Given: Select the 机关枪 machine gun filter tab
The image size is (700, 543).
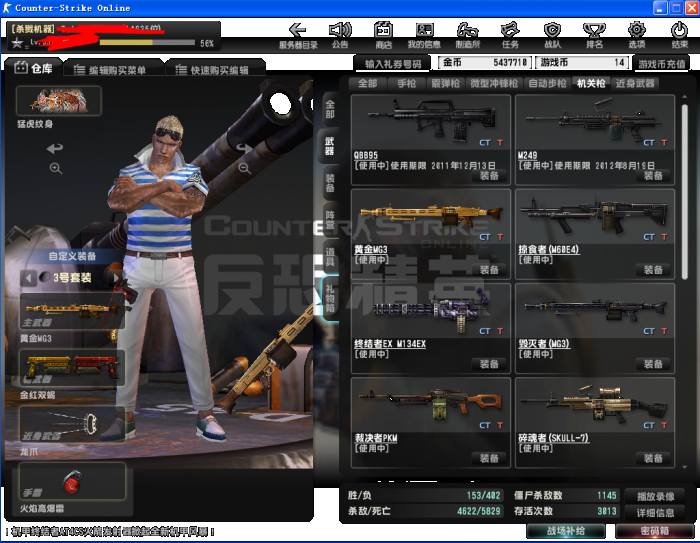Looking at the screenshot, I should pos(591,84).
